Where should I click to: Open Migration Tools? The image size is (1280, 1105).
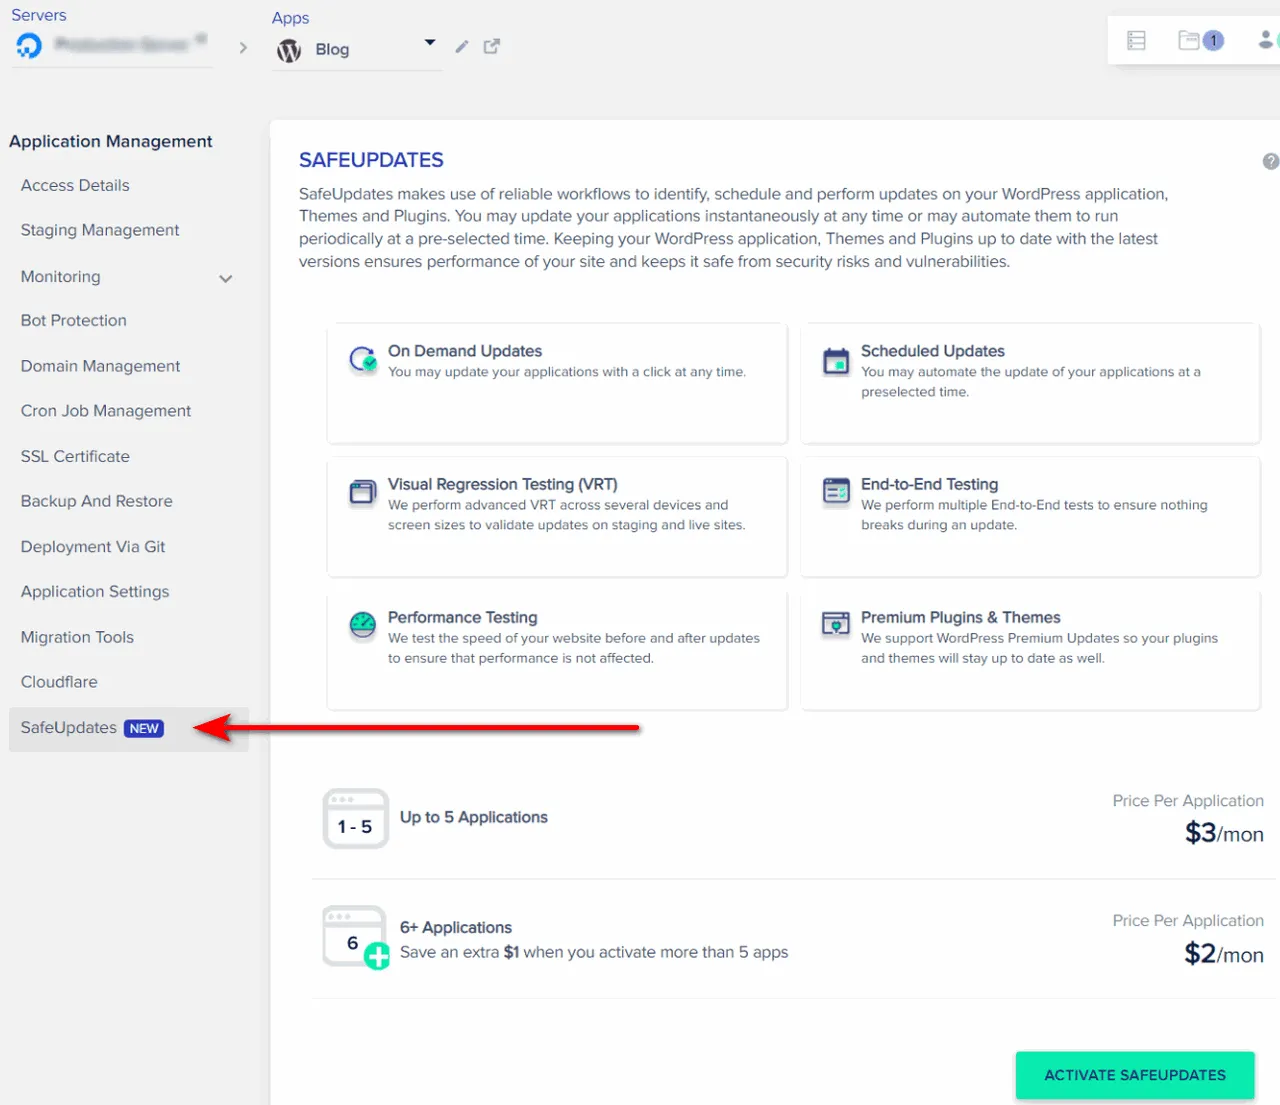click(x=77, y=637)
